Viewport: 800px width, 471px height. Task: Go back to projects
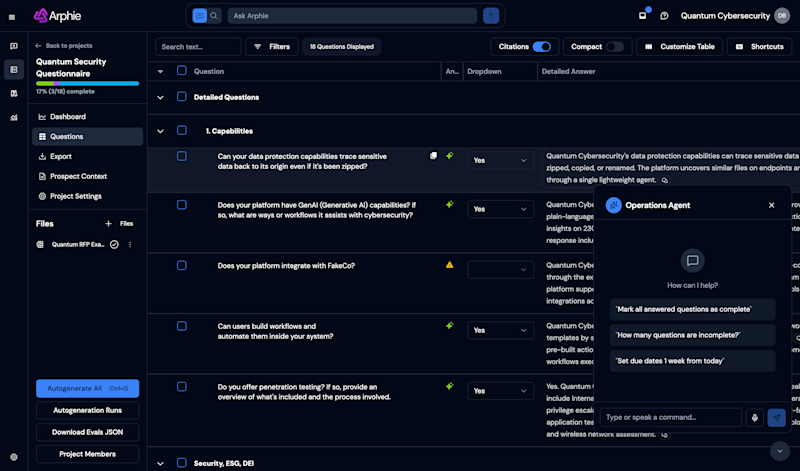tap(64, 45)
